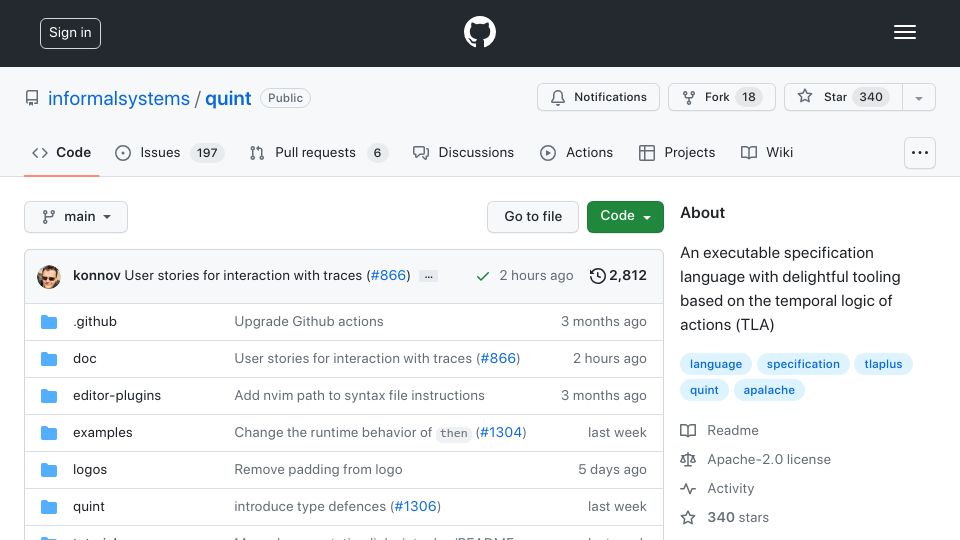Open the latest commit message link
The height and width of the screenshot is (540, 960).
tap(243, 276)
